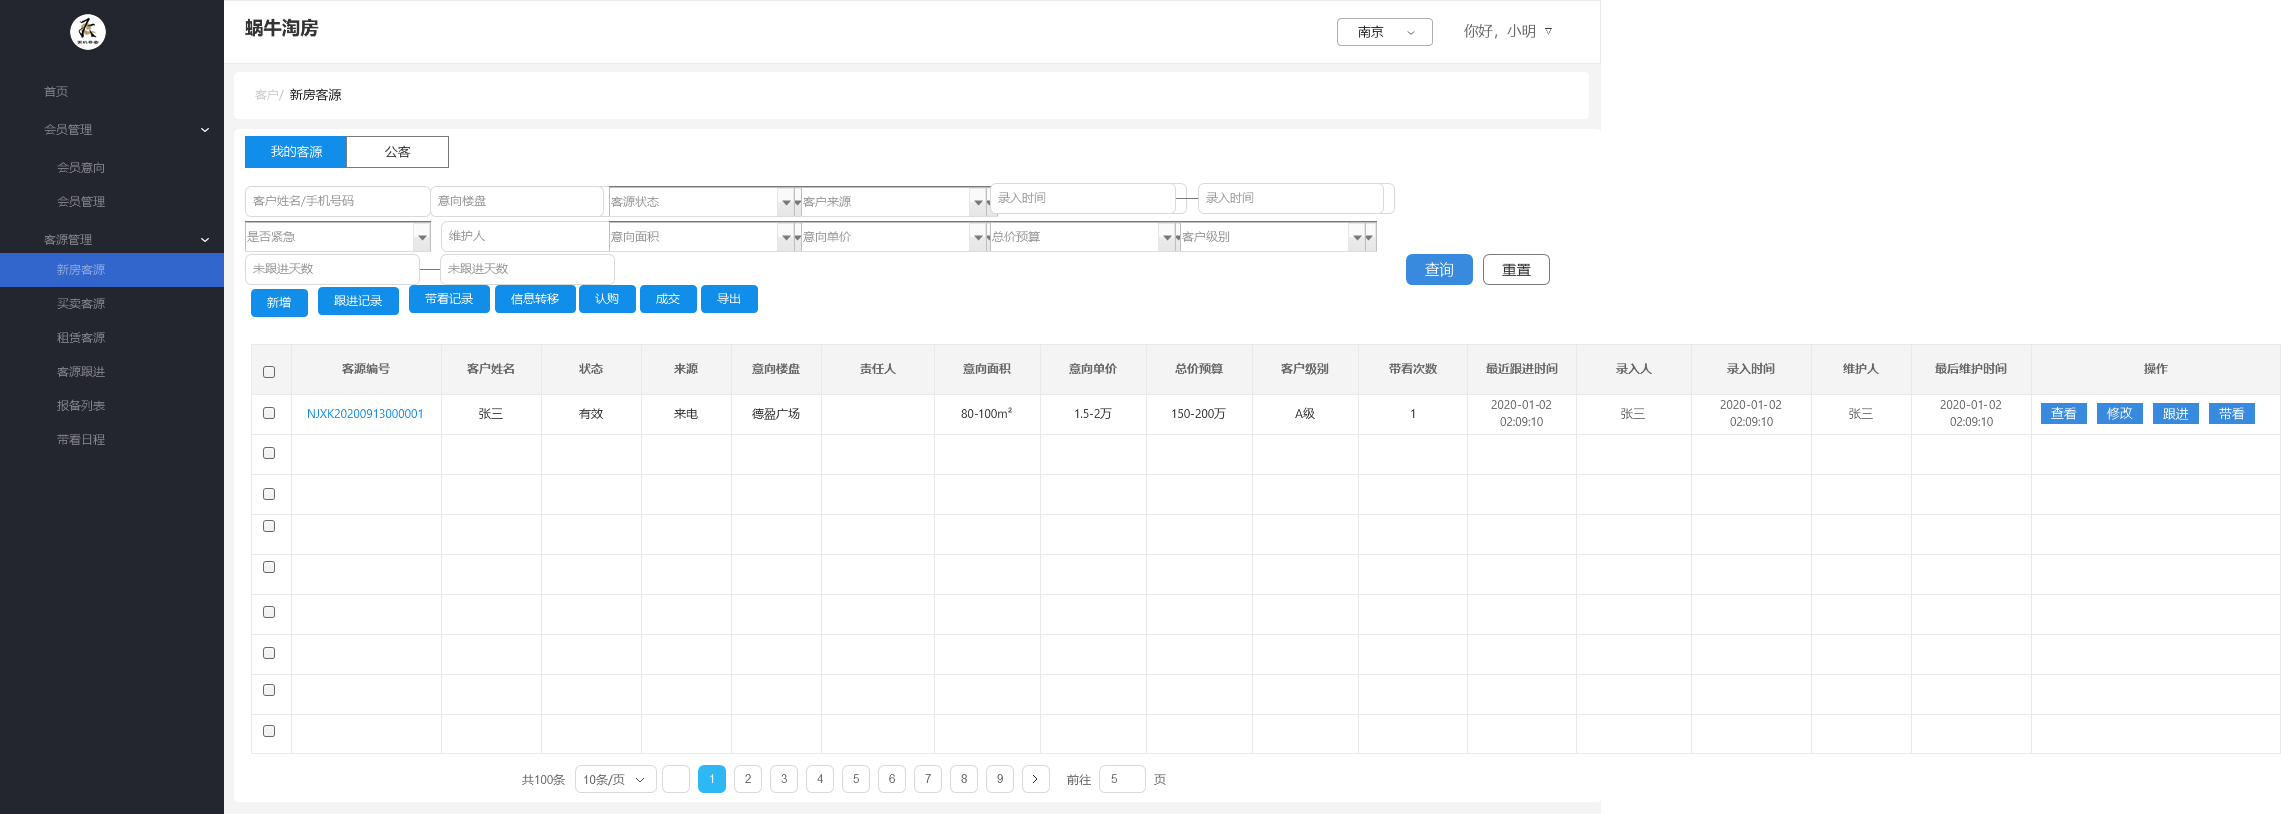Tick the header select-all checkbox
Image resolution: width=2281 pixels, height=814 pixels.
tap(269, 372)
